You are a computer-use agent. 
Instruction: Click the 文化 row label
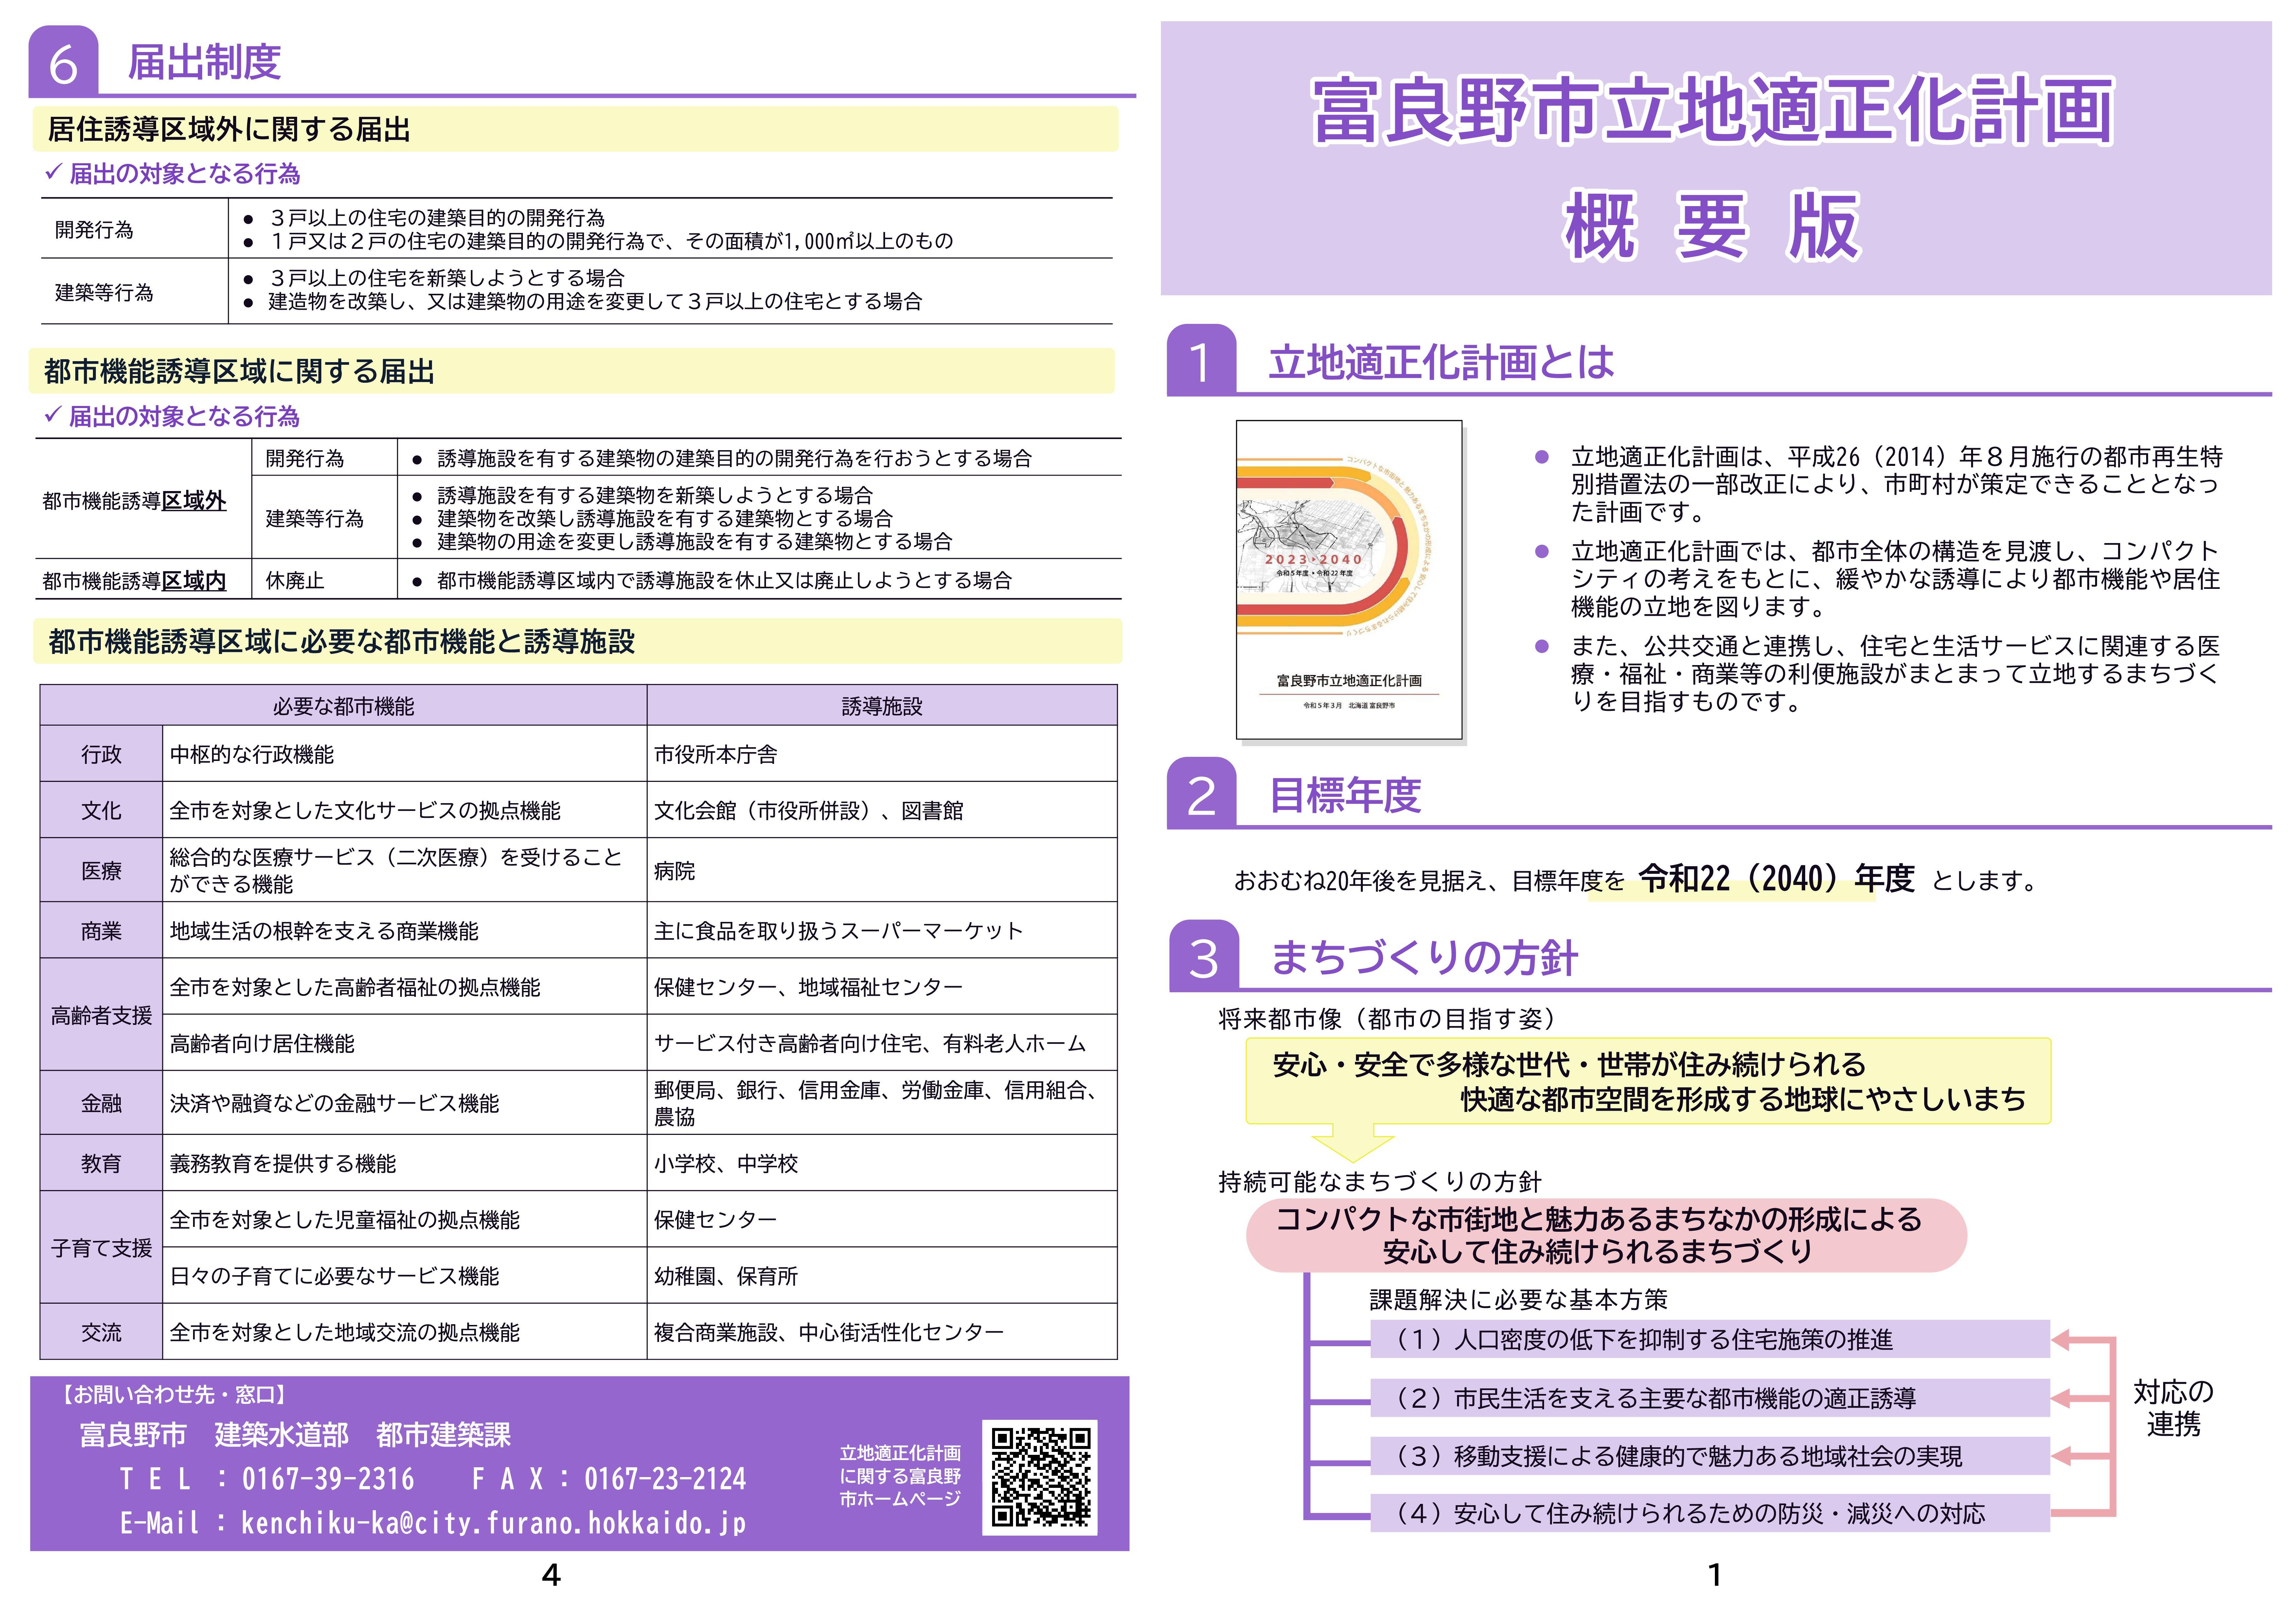tap(101, 810)
